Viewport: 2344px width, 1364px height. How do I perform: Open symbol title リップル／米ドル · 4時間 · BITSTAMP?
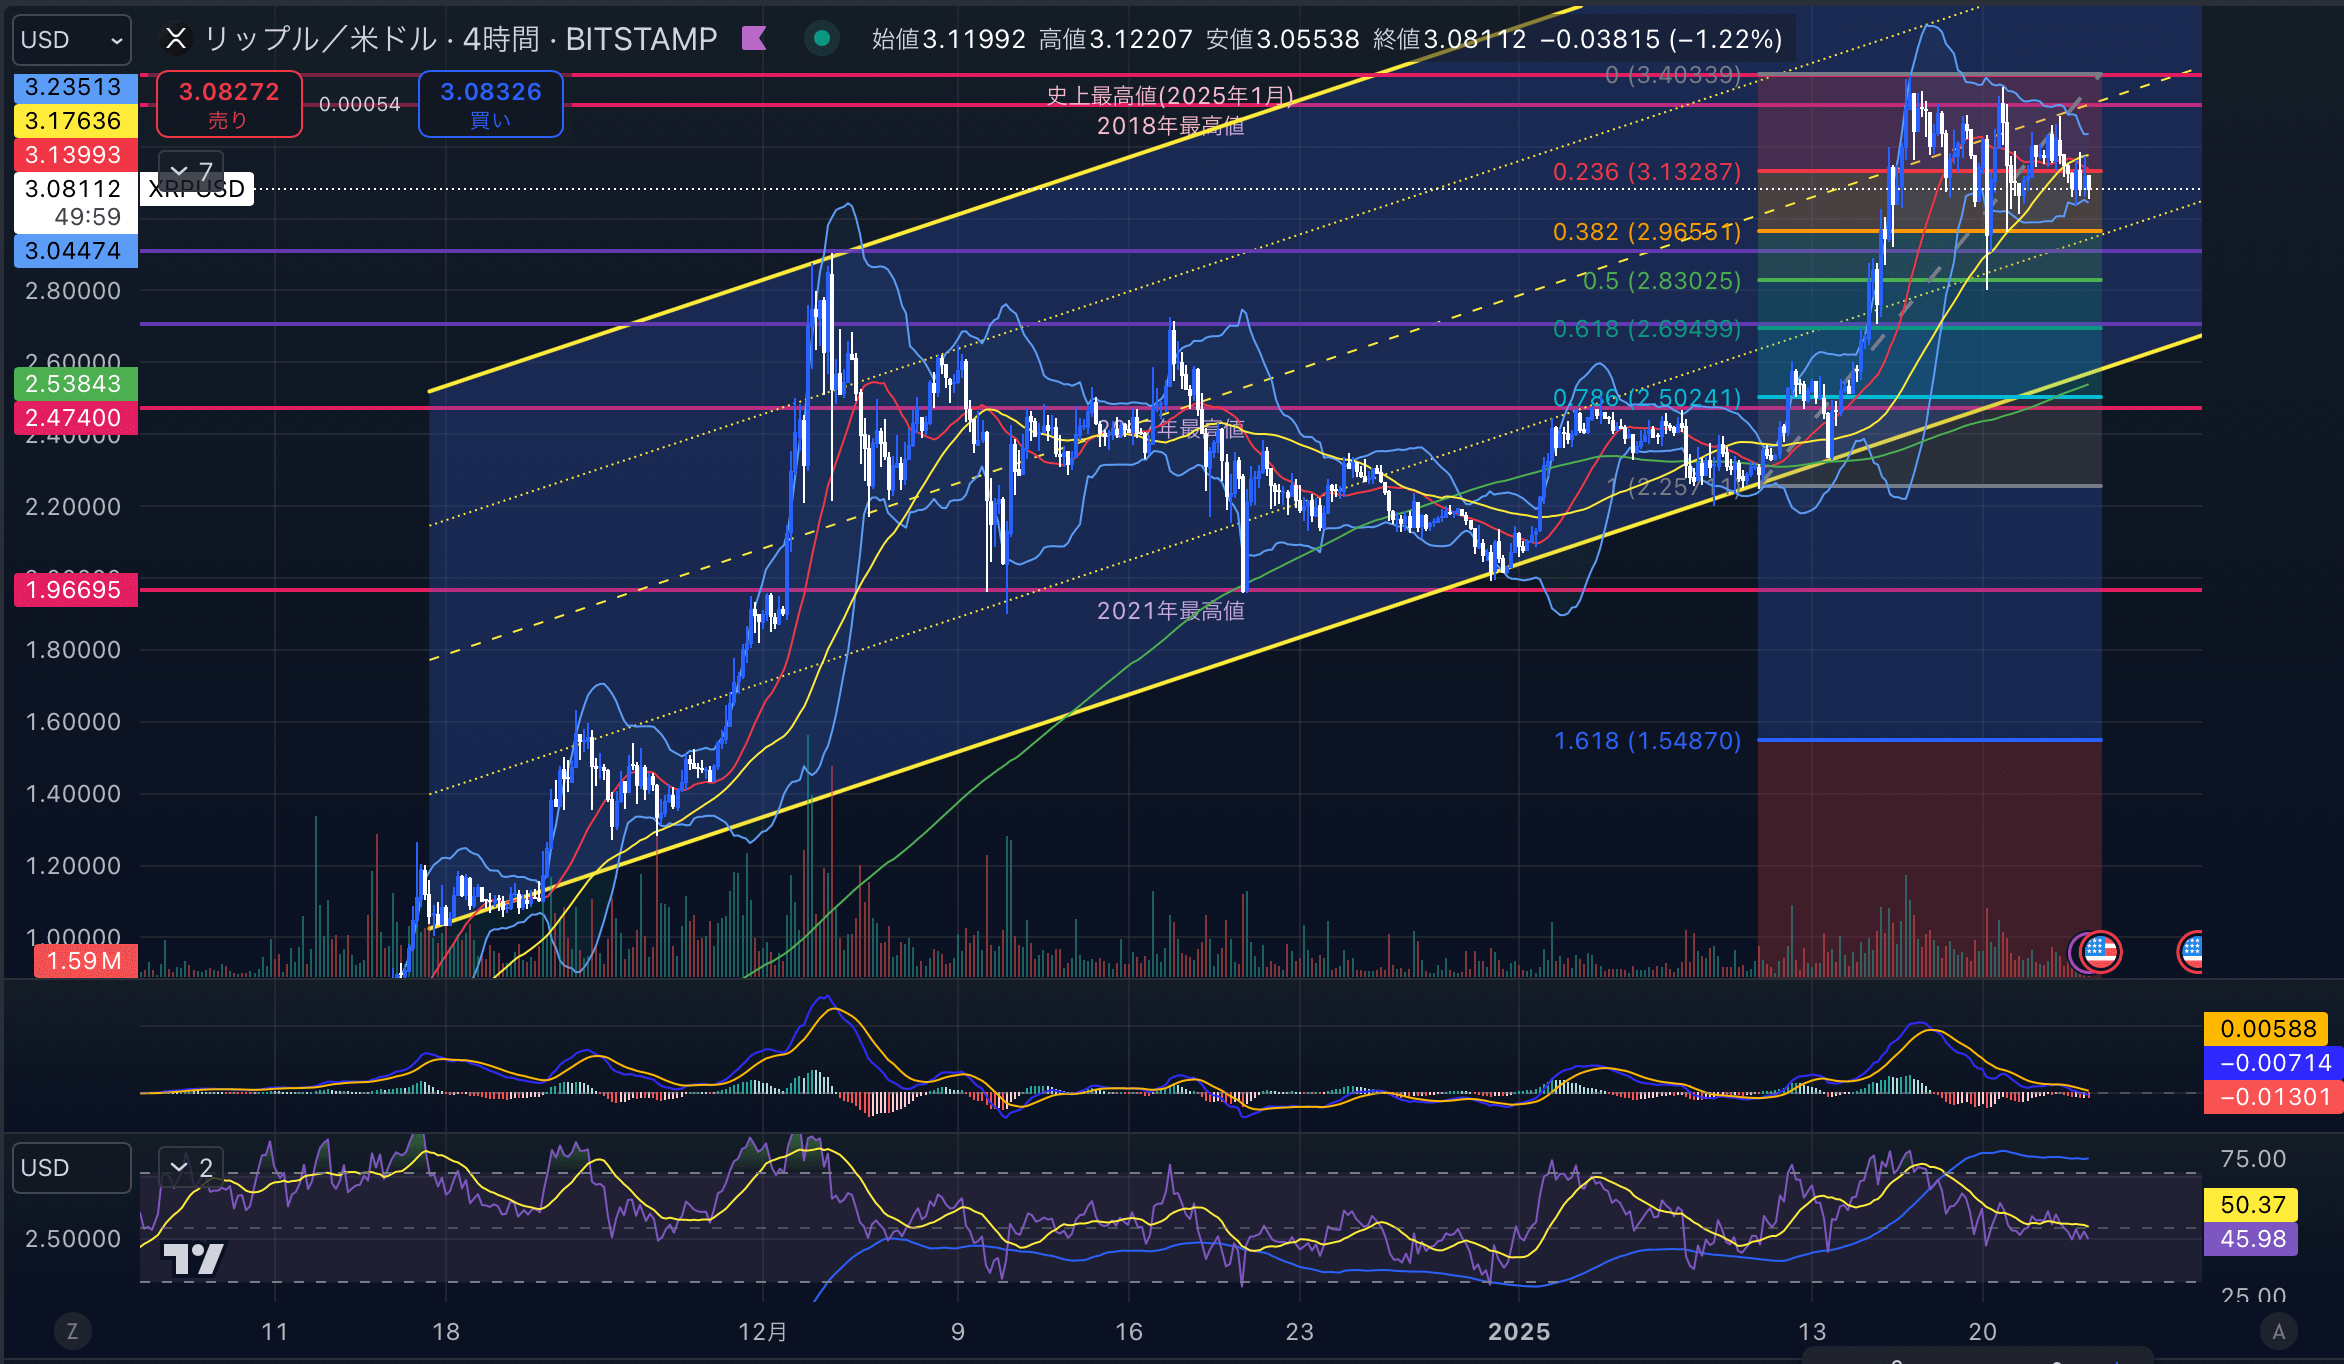[460, 39]
